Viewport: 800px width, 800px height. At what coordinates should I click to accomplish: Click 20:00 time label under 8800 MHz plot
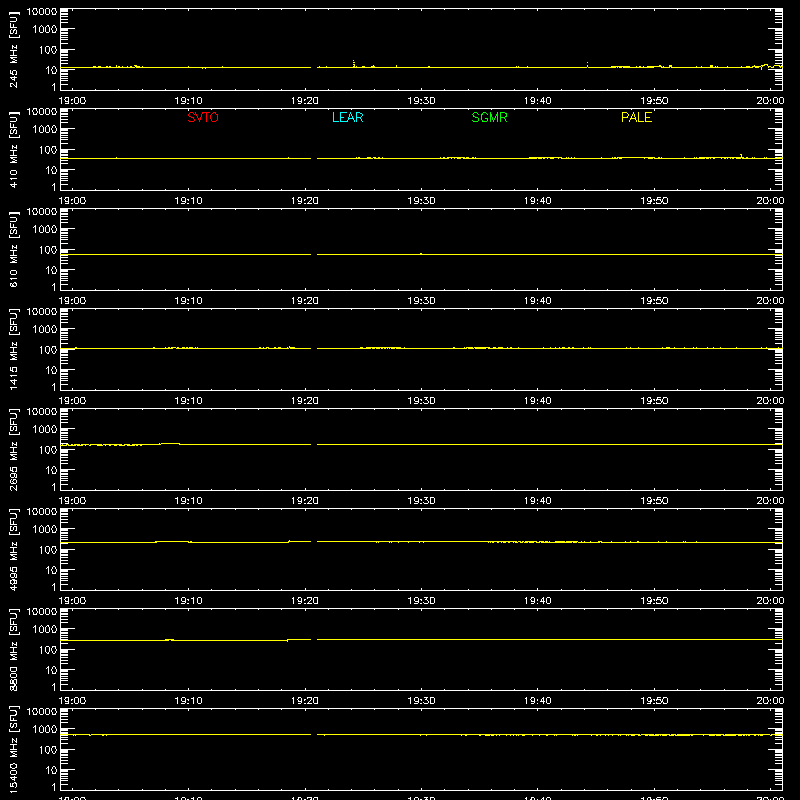[x=770, y=701]
